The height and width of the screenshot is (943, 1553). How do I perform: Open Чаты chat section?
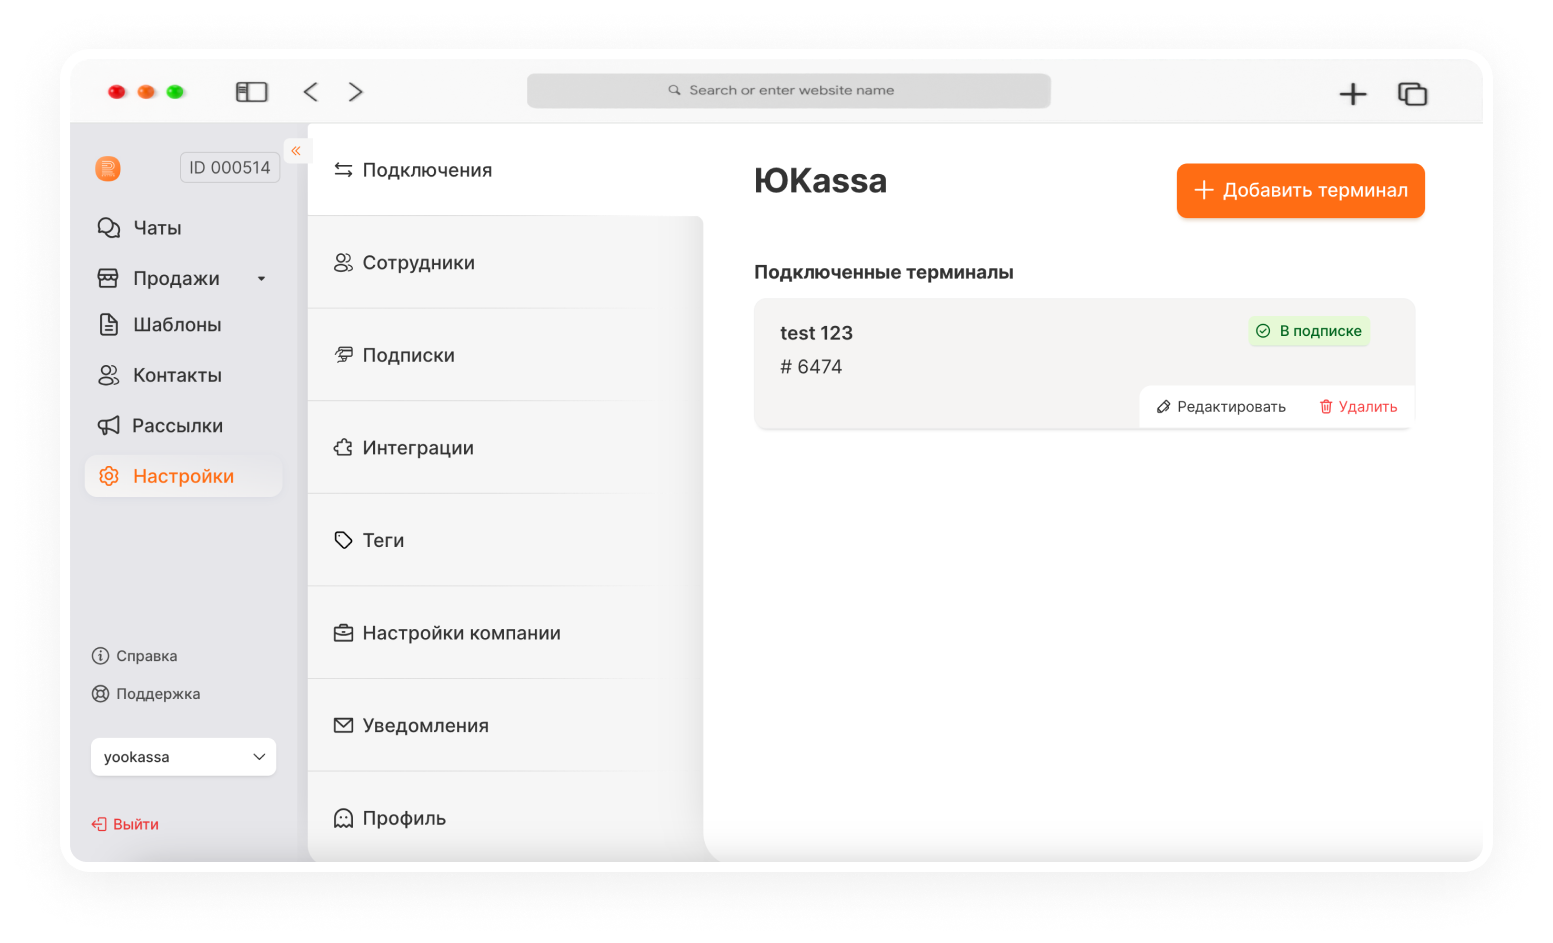pyautogui.click(x=157, y=228)
